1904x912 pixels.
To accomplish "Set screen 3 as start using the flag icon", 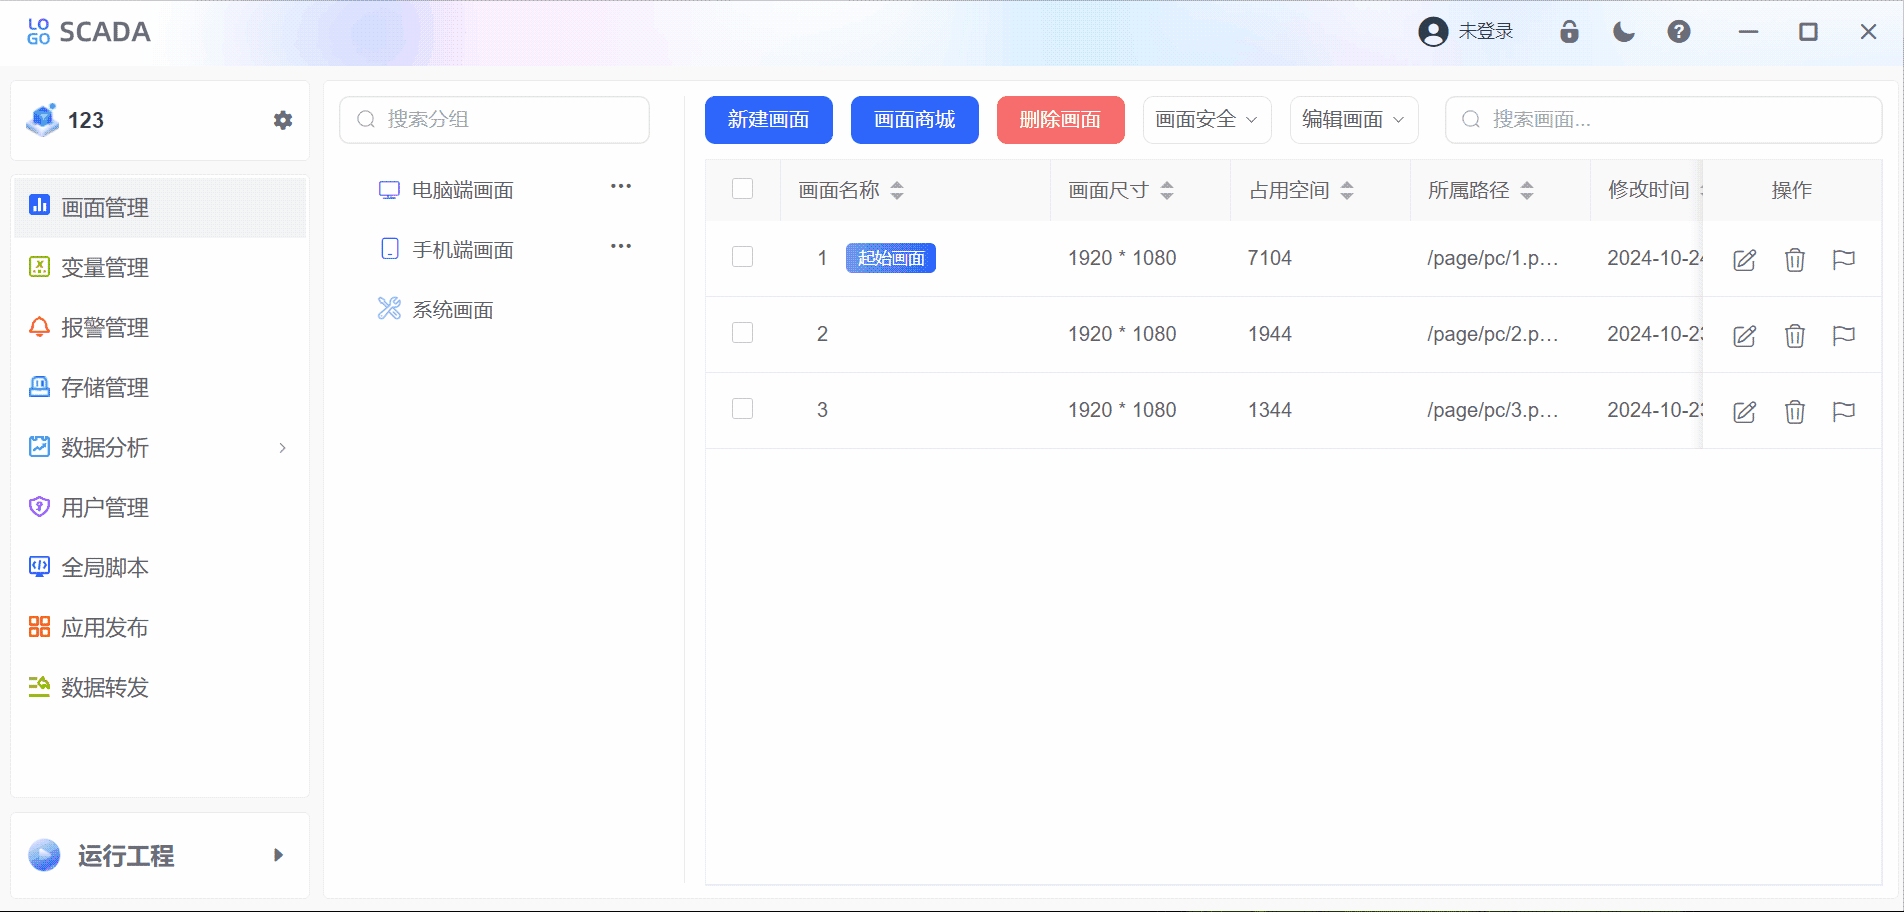I will click(x=1843, y=411).
